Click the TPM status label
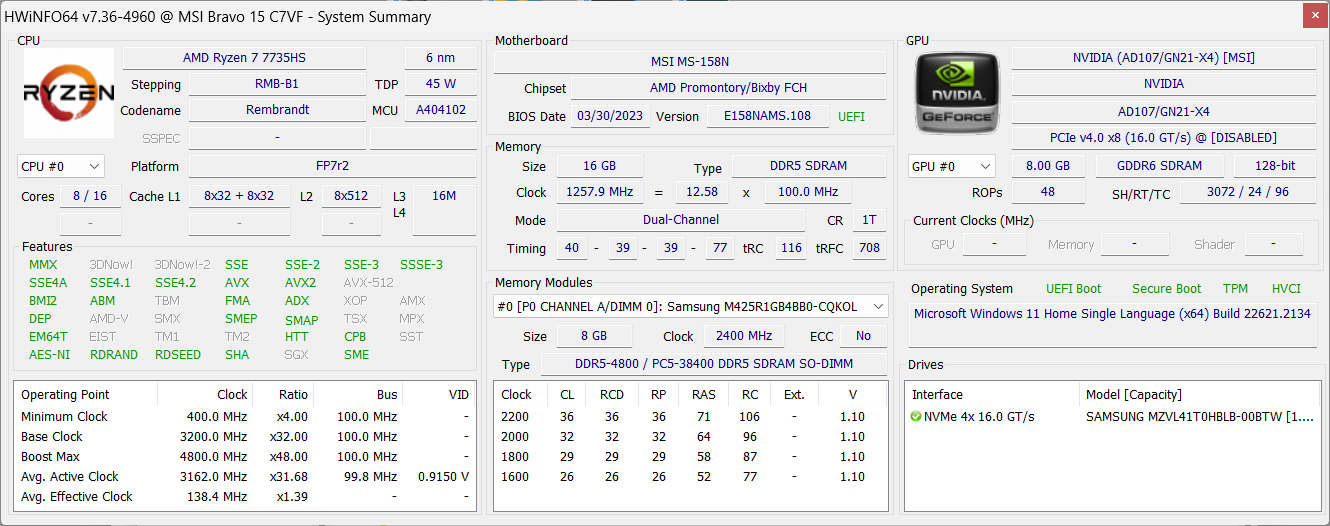This screenshot has height=526, width=1330. click(1236, 289)
